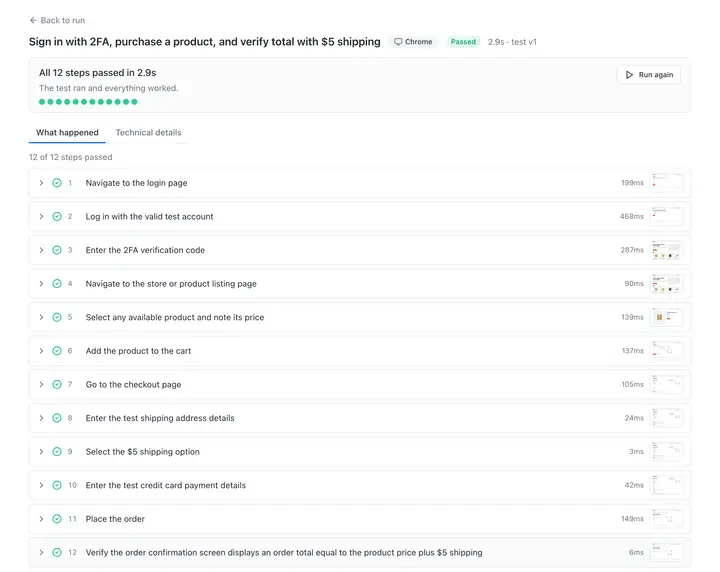This screenshot has width=720, height=572.
Task: Expand step 6 Add the product to cart
Action: pos(41,351)
